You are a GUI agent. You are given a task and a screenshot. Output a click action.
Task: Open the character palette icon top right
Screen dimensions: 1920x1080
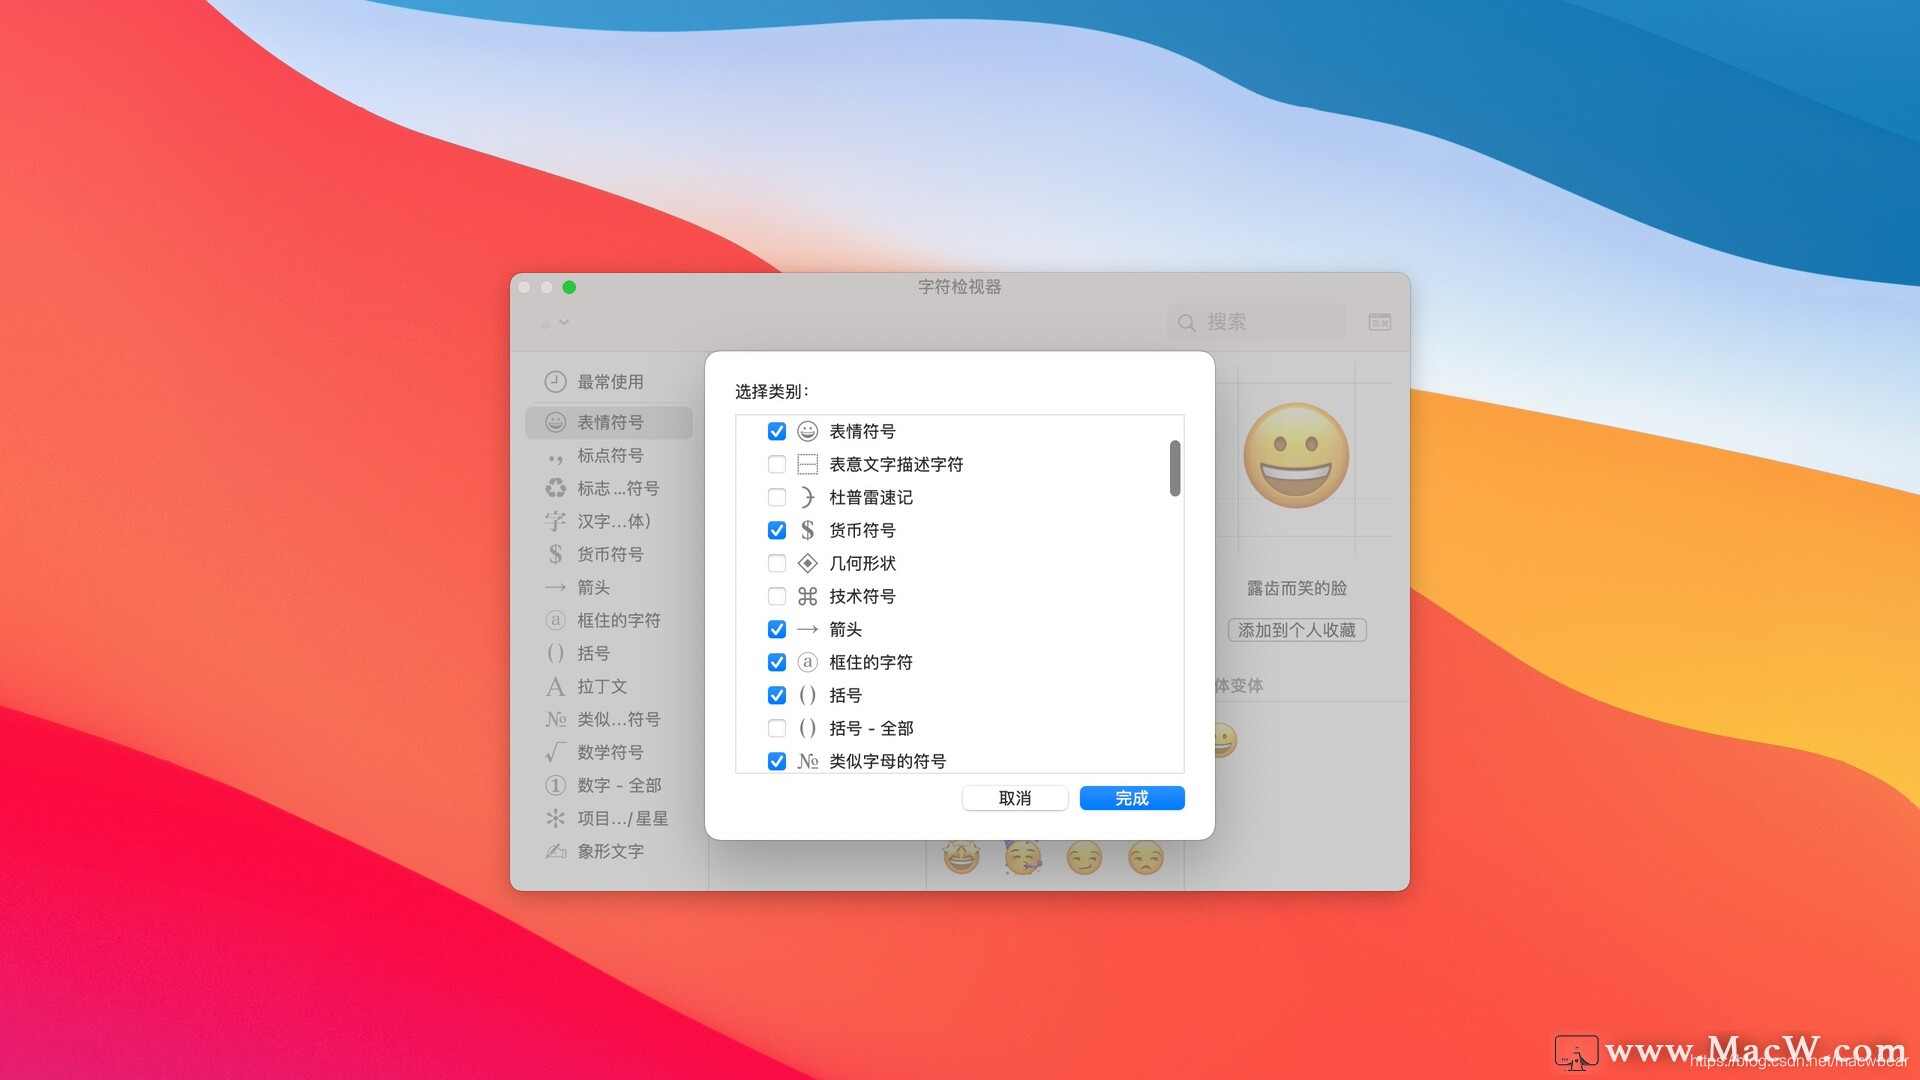(x=1380, y=321)
